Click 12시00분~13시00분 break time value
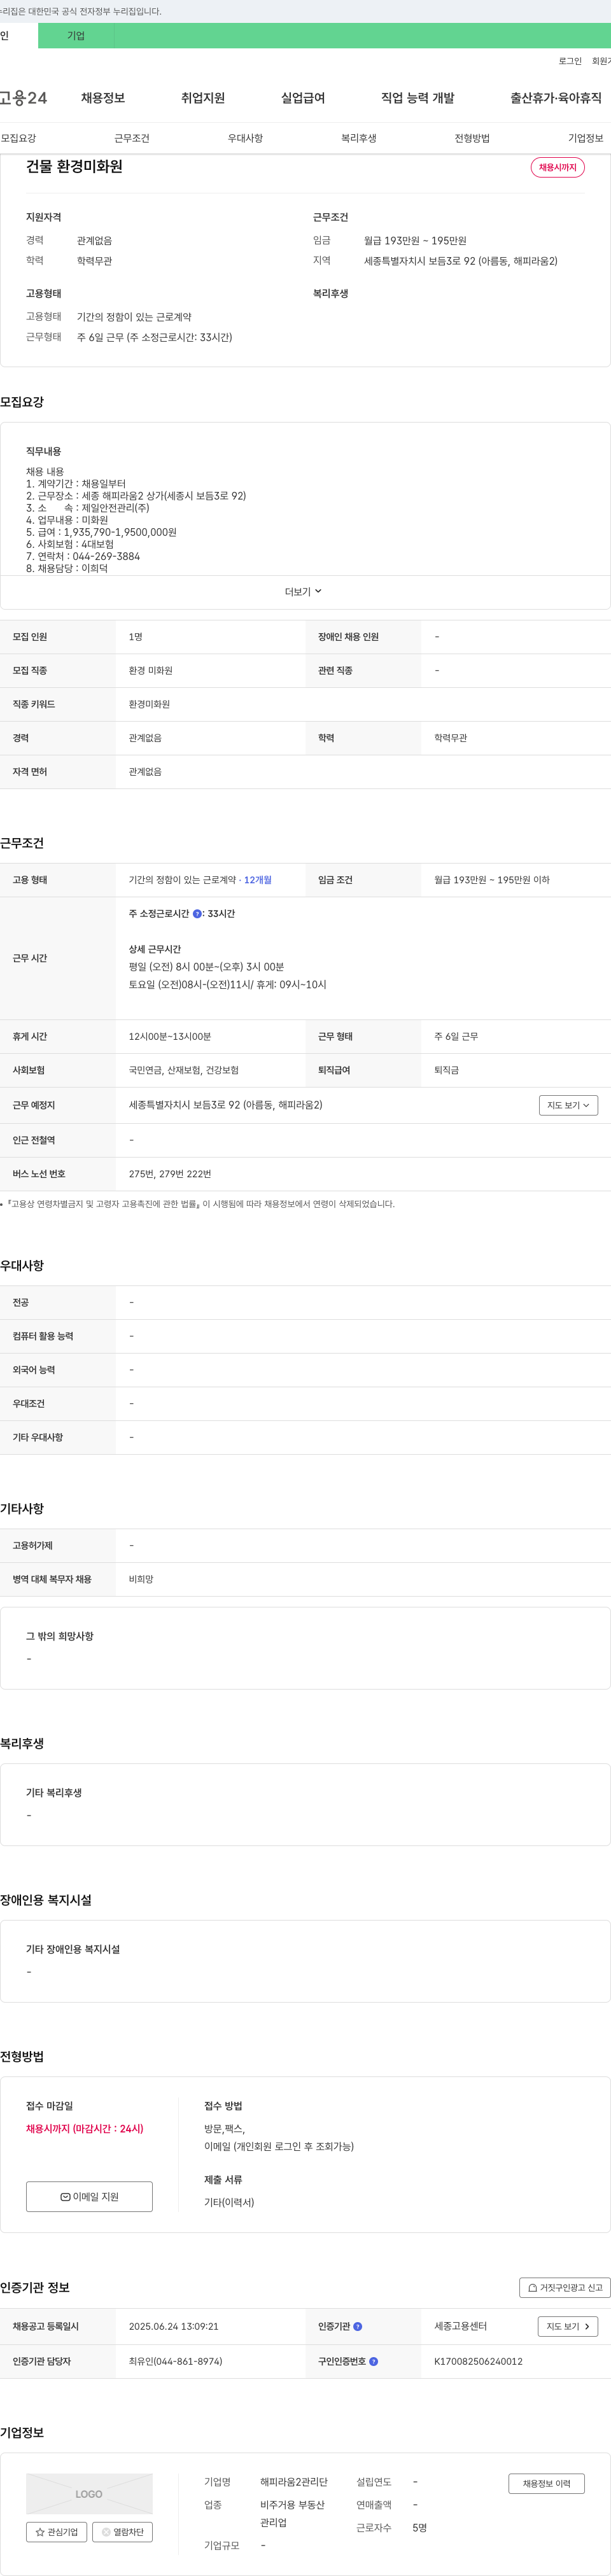The width and height of the screenshot is (611, 2576). click(x=170, y=1037)
